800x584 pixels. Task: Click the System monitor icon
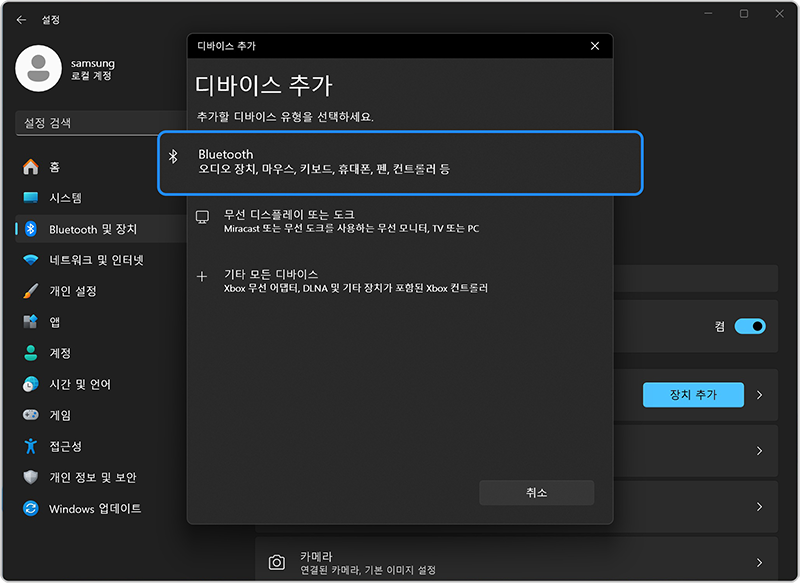[x=31, y=197]
